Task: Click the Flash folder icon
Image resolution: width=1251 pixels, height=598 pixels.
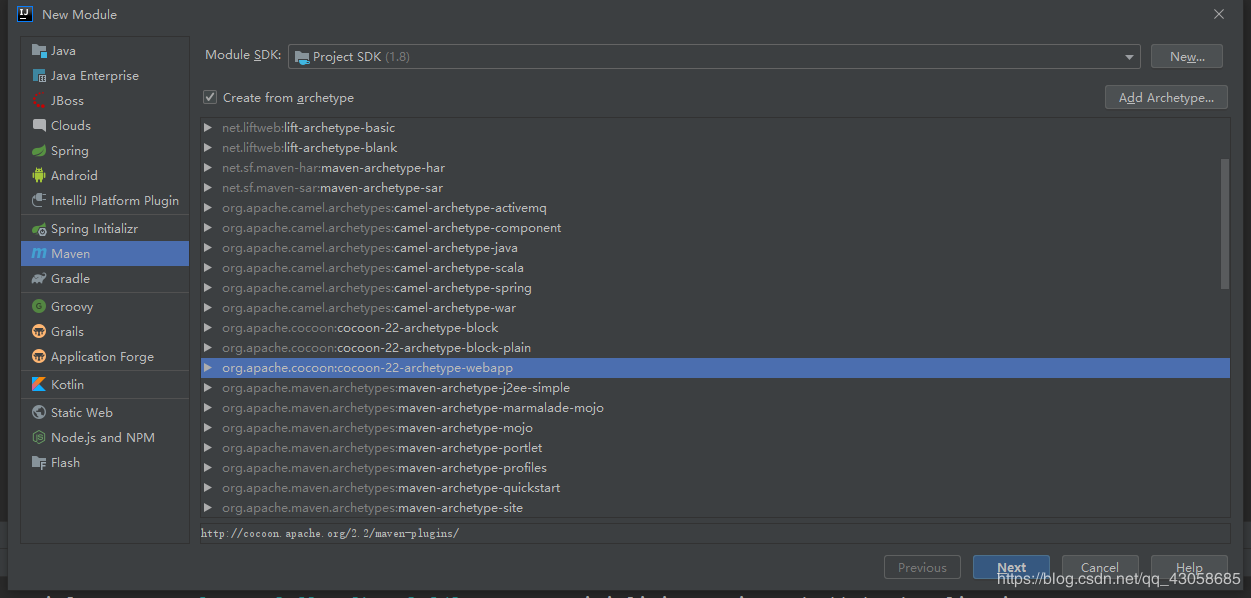Action: click(39, 463)
